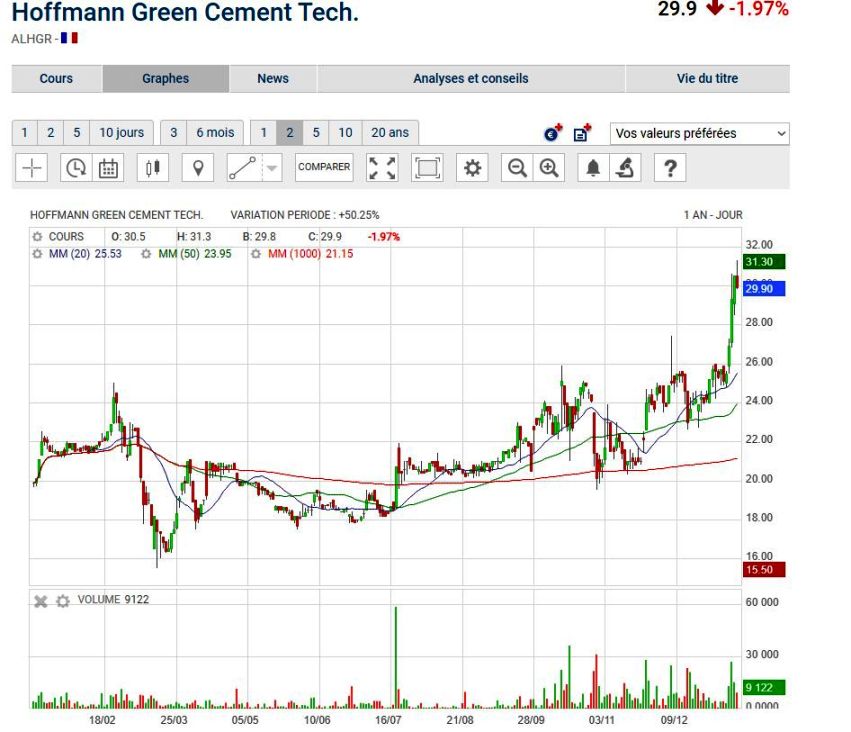Set a price alert with bell icon
This screenshot has width=851, height=732.
pyautogui.click(x=593, y=168)
